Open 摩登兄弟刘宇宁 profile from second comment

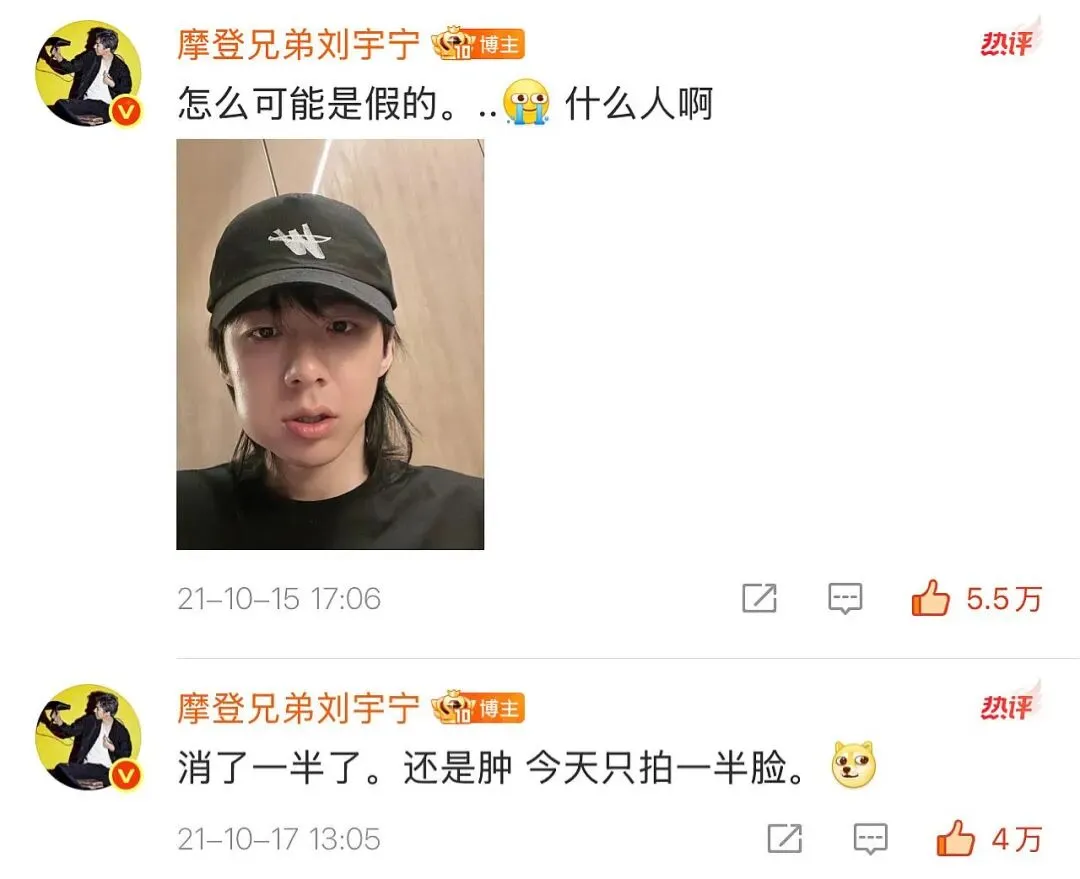click(x=298, y=708)
